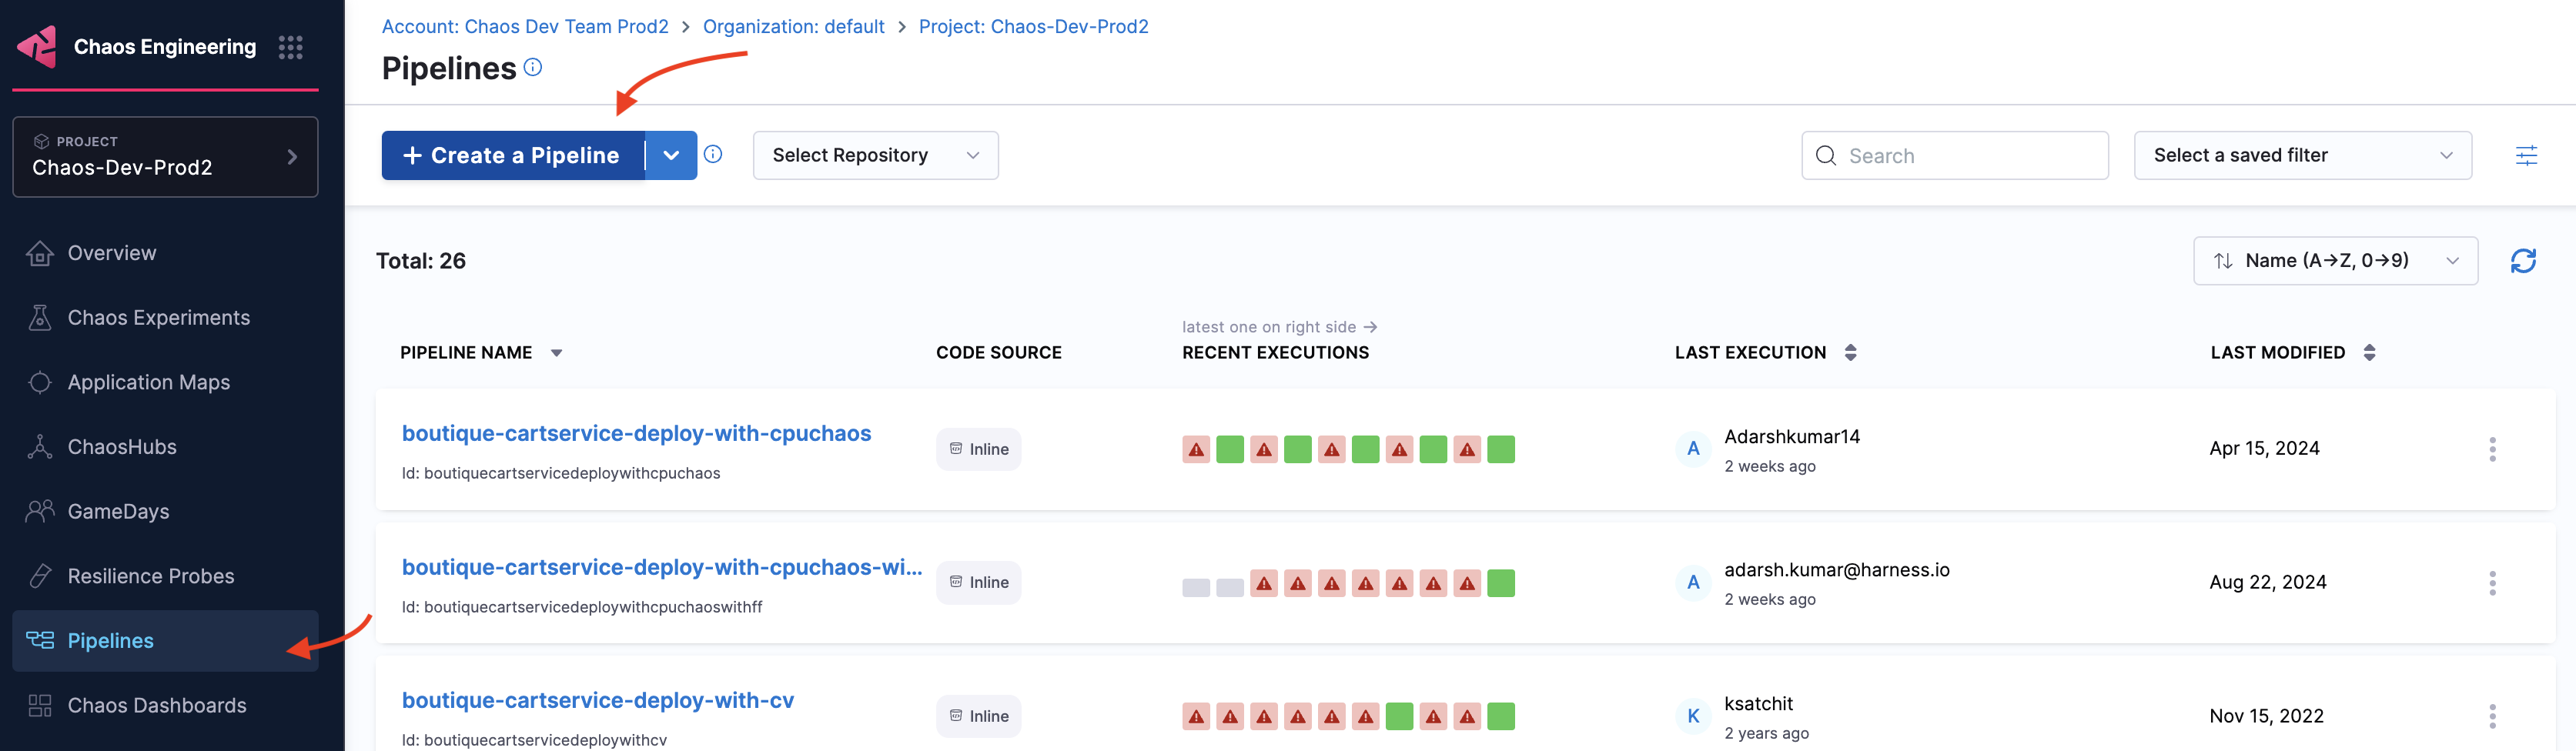2576x751 pixels.
Task: Toggle Pipeline Name sort order
Action: click(x=556, y=353)
